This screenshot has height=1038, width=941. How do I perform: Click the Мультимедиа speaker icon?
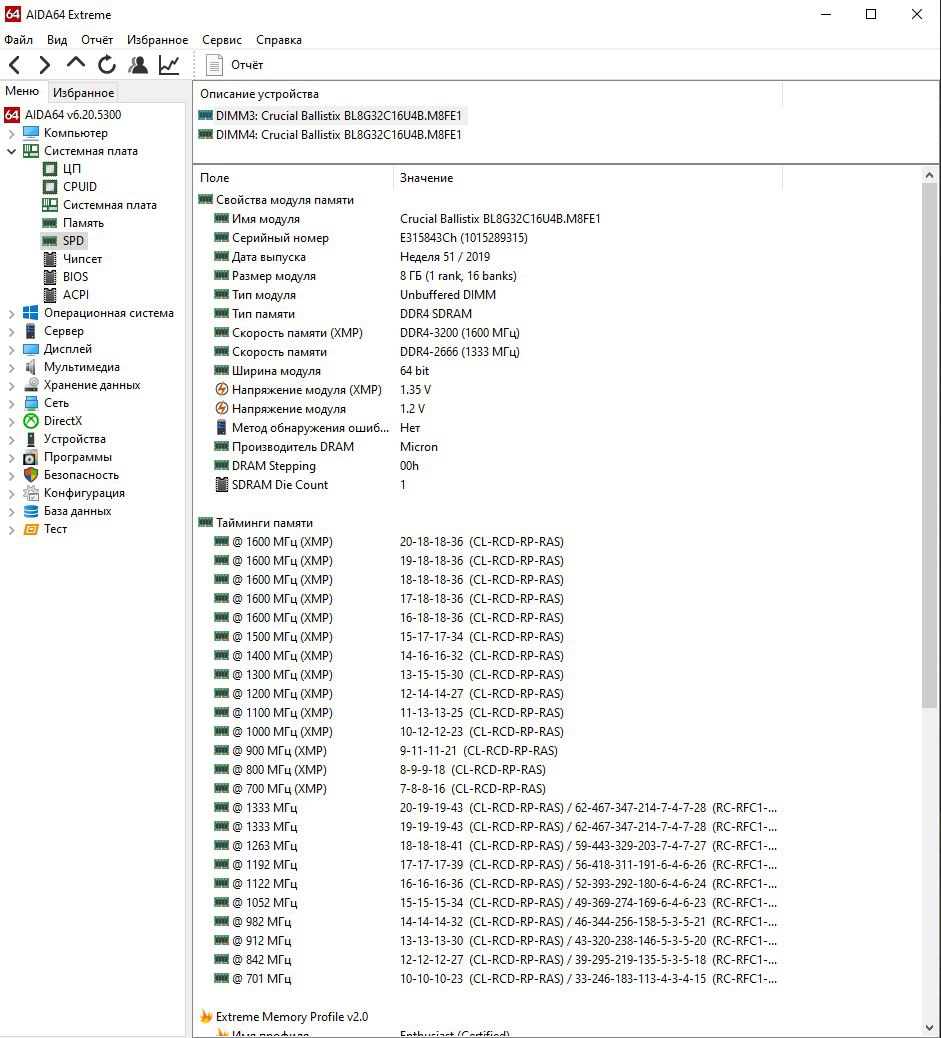[30, 367]
